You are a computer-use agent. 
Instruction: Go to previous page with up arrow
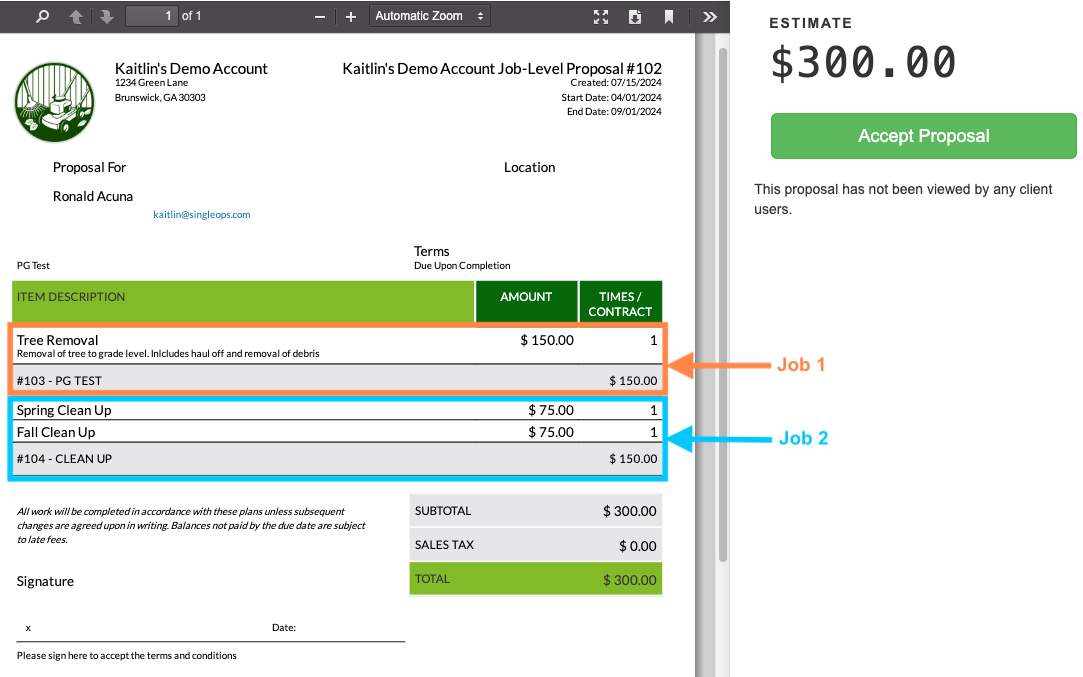point(76,16)
